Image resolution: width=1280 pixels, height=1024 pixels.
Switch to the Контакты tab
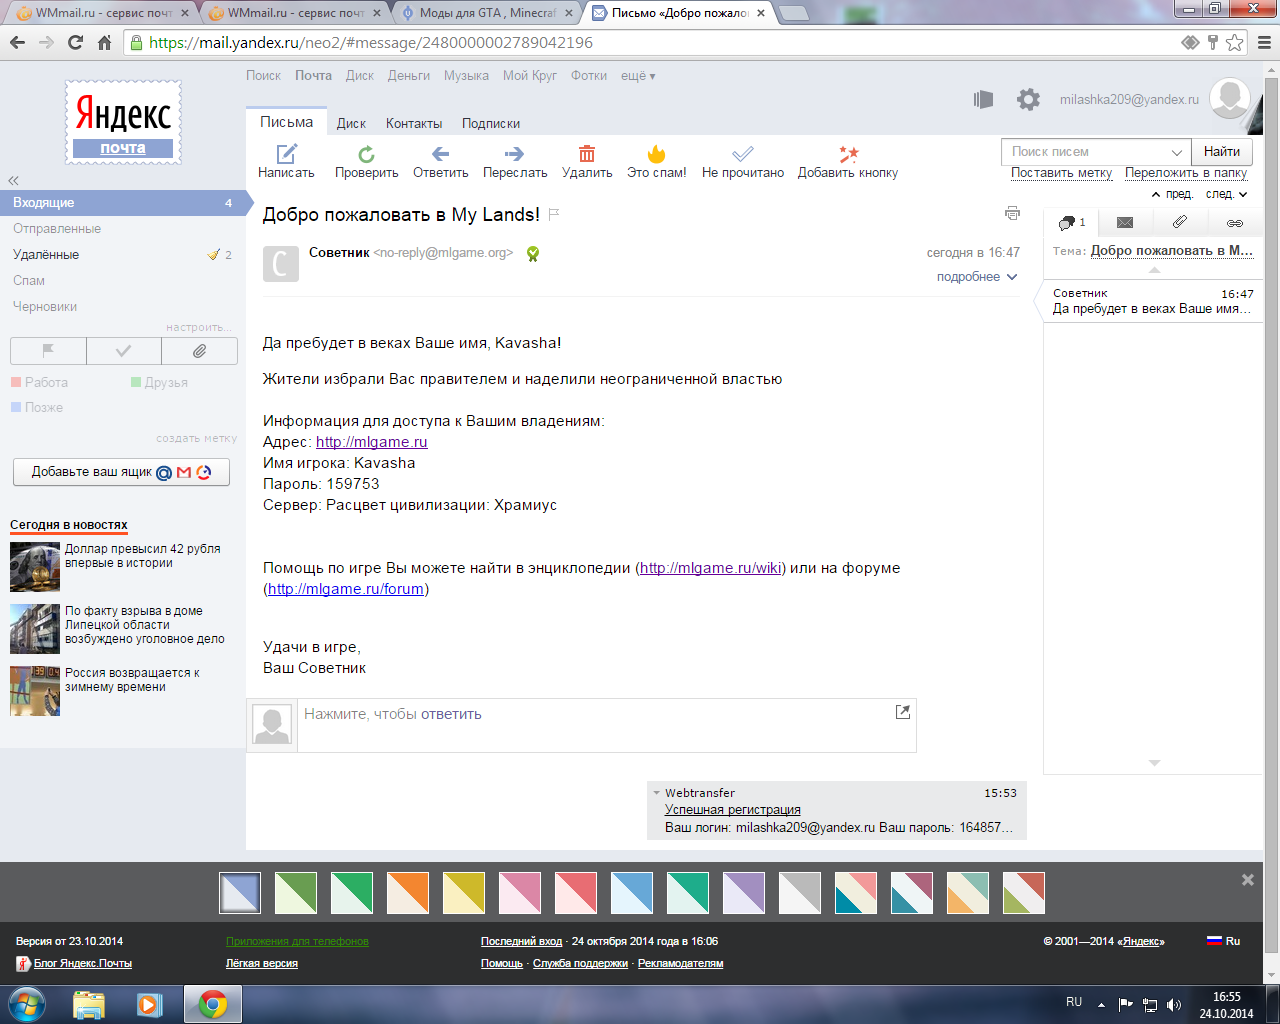point(414,123)
